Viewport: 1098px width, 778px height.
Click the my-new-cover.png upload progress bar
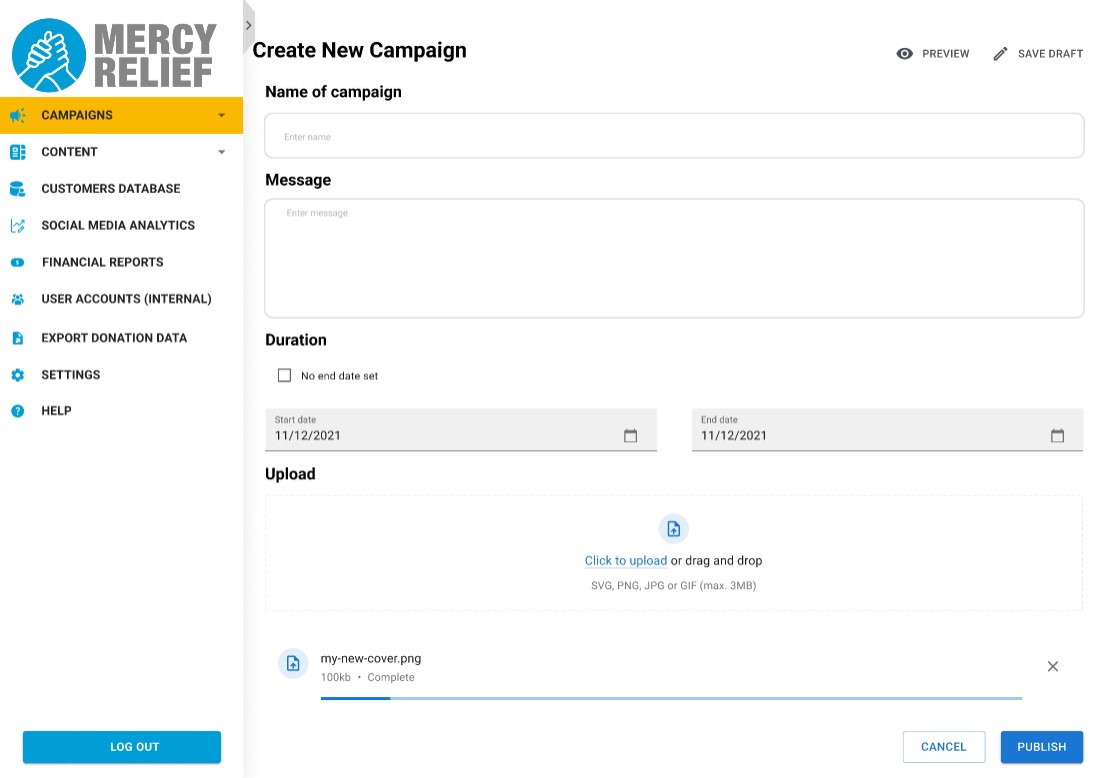[x=670, y=698]
